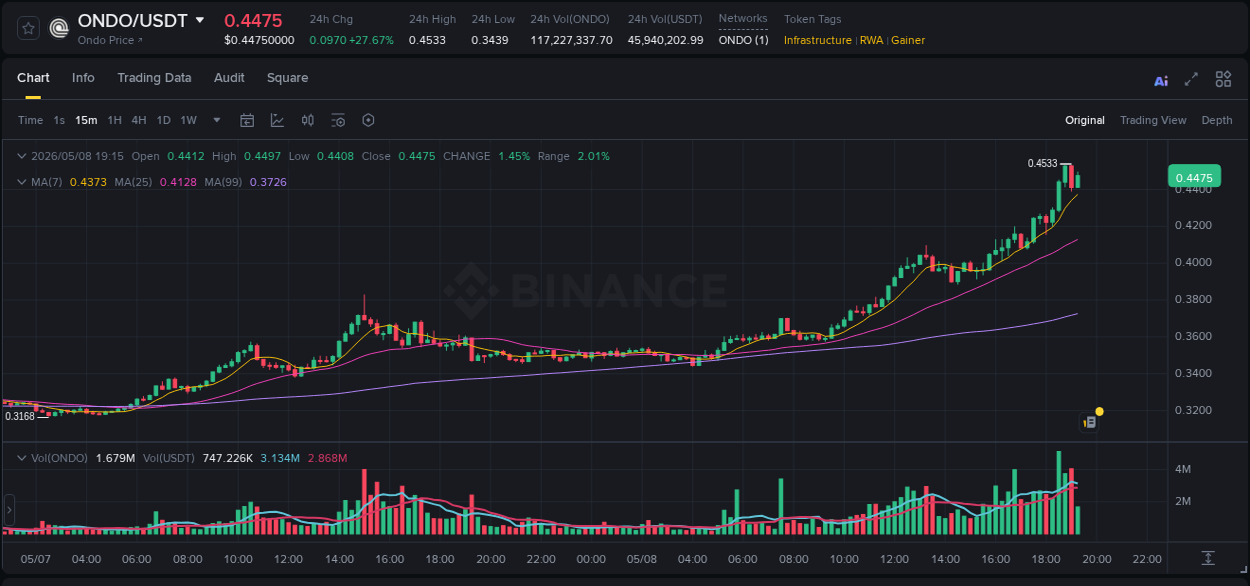Click the 24h change value +27.67%

coord(371,40)
